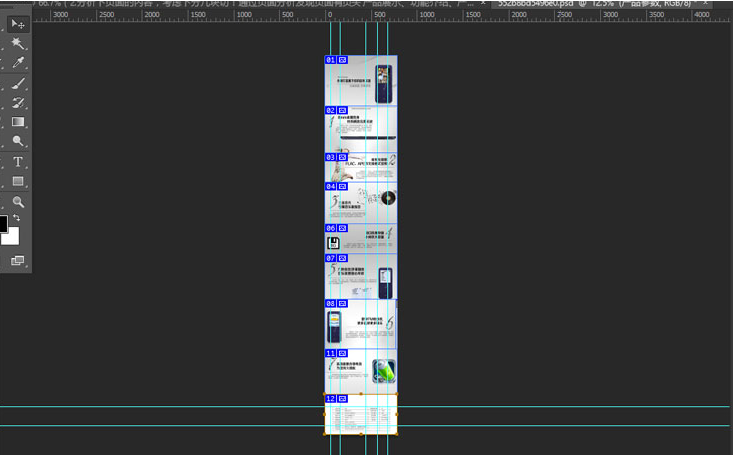Click the slice 01 number badge

(330, 60)
